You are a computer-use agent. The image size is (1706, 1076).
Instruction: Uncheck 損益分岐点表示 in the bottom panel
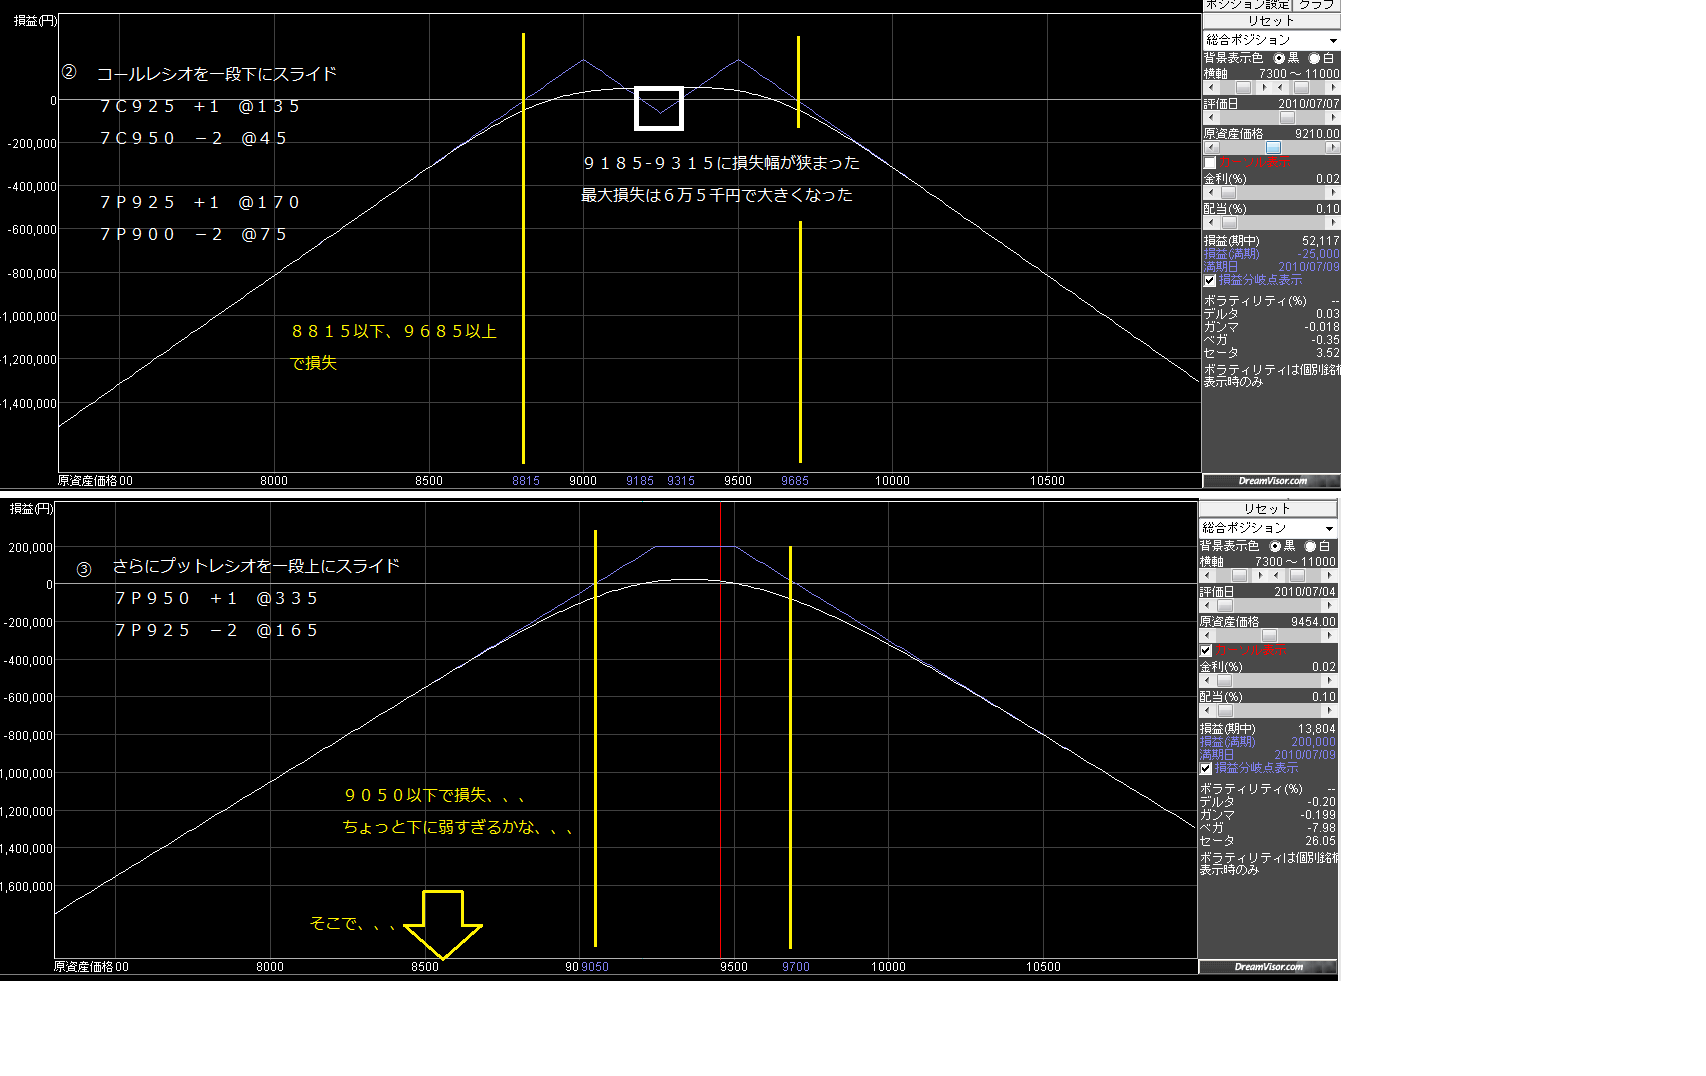coord(1206,769)
